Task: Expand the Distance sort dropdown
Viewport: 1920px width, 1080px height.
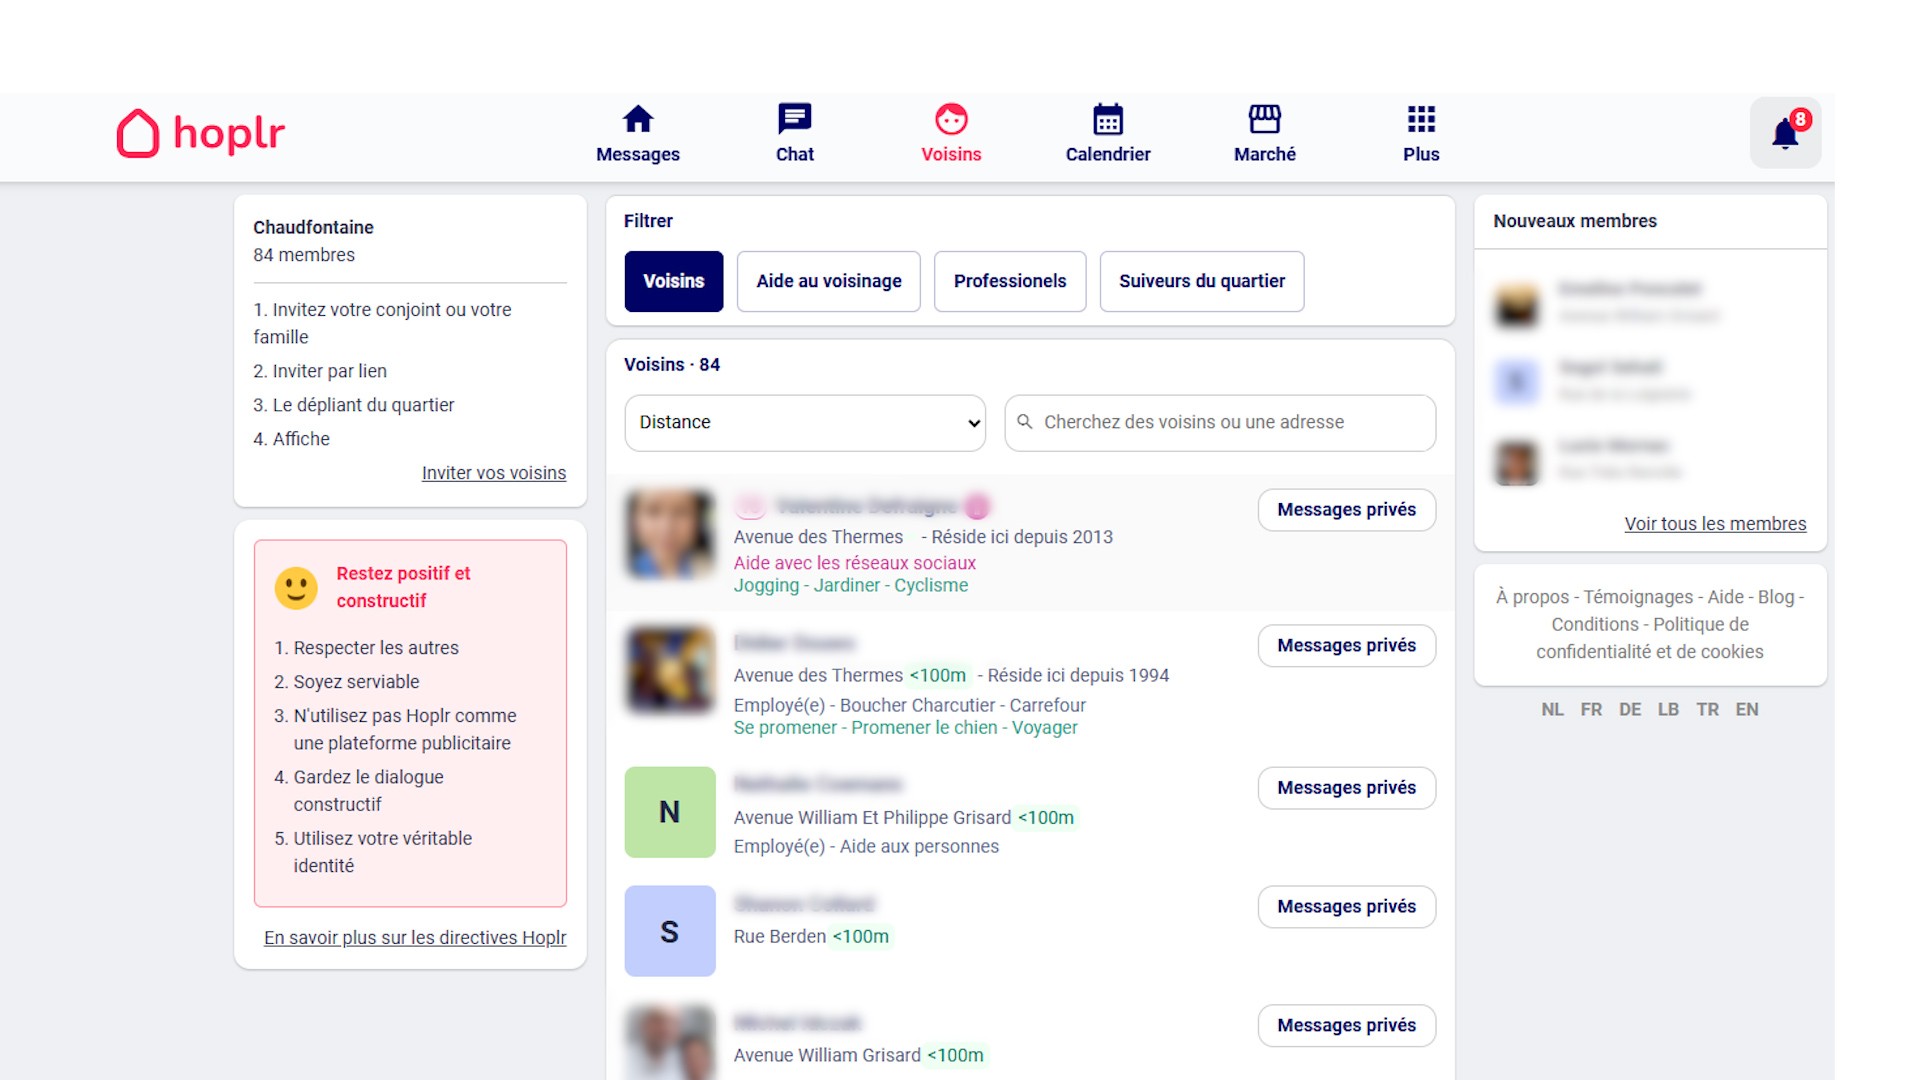Action: [805, 423]
